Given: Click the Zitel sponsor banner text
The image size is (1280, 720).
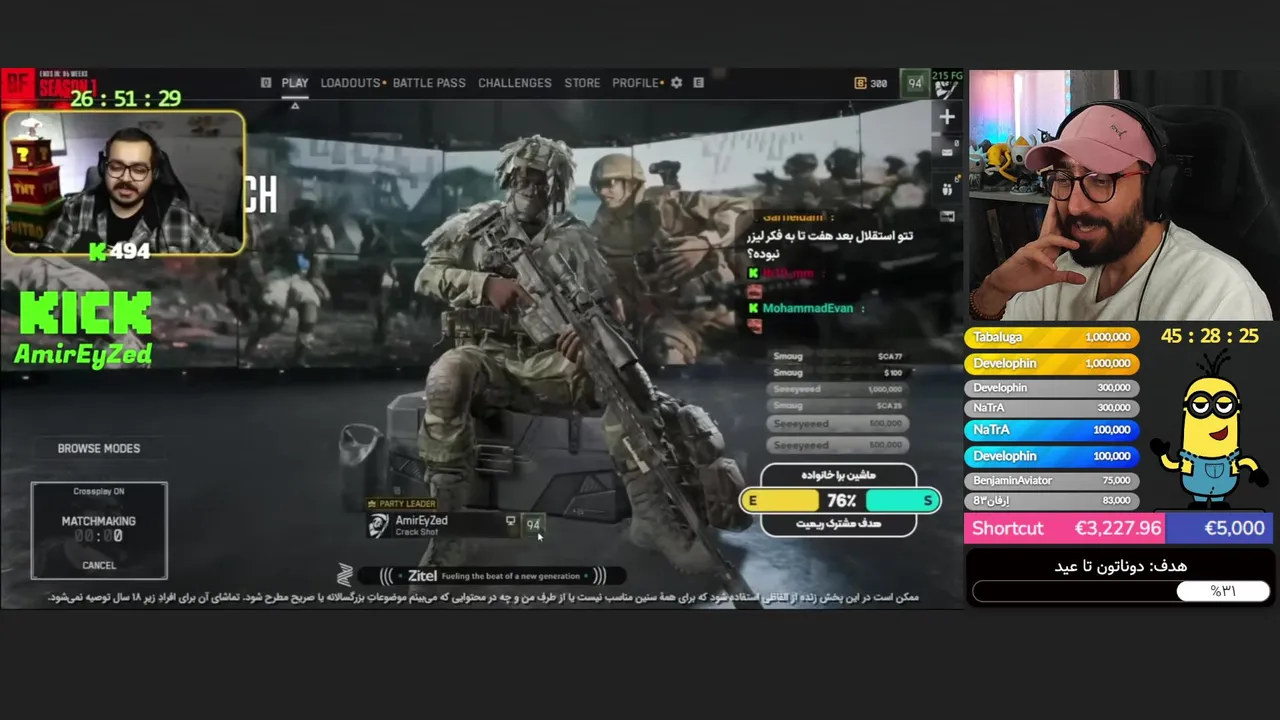Looking at the screenshot, I should pyautogui.click(x=494, y=575).
